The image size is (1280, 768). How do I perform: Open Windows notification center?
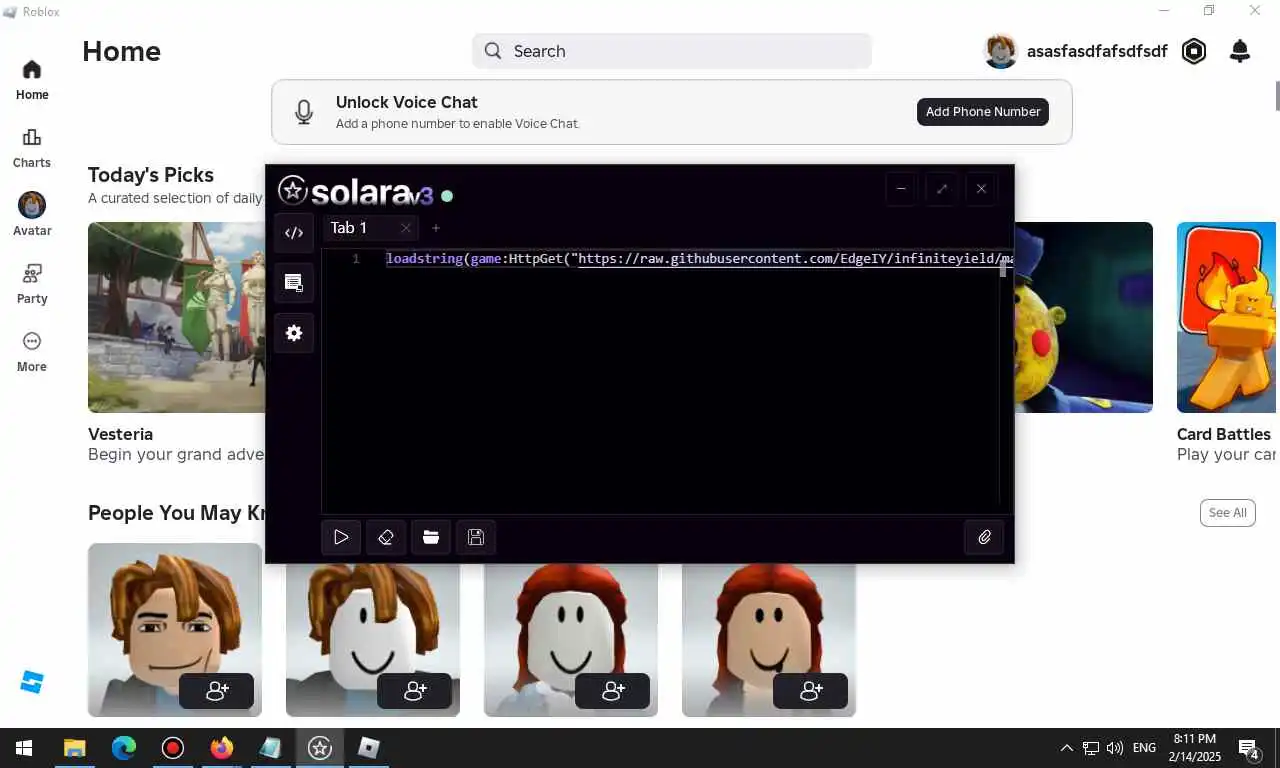(1249, 748)
